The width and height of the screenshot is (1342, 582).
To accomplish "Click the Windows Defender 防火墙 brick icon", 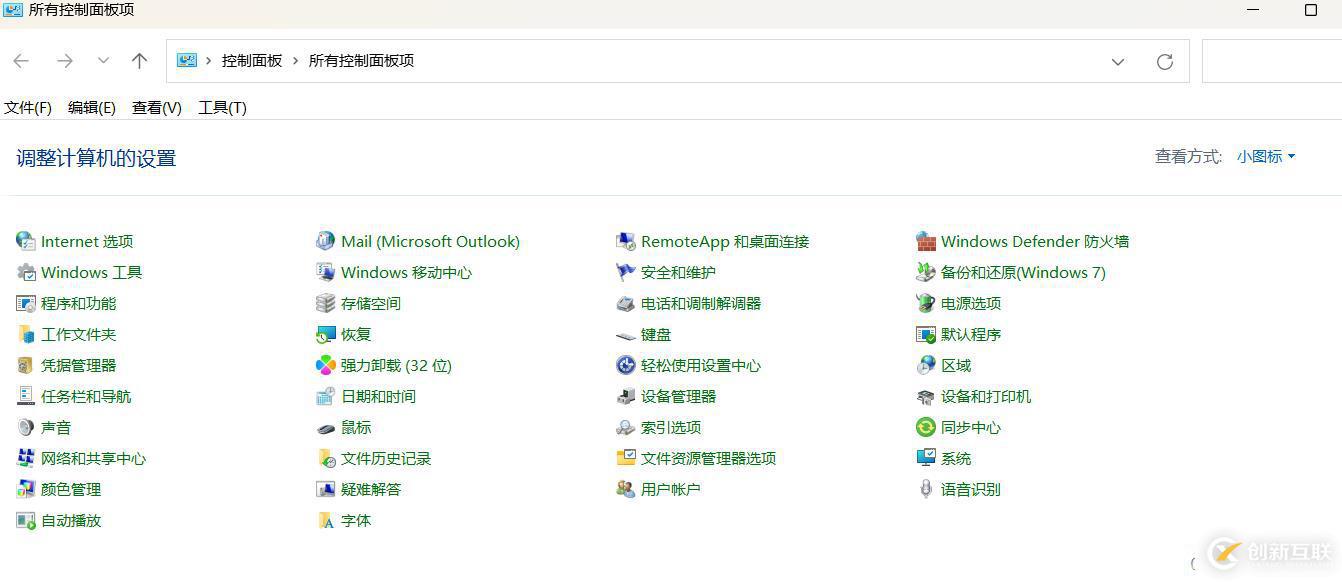I will [x=925, y=241].
